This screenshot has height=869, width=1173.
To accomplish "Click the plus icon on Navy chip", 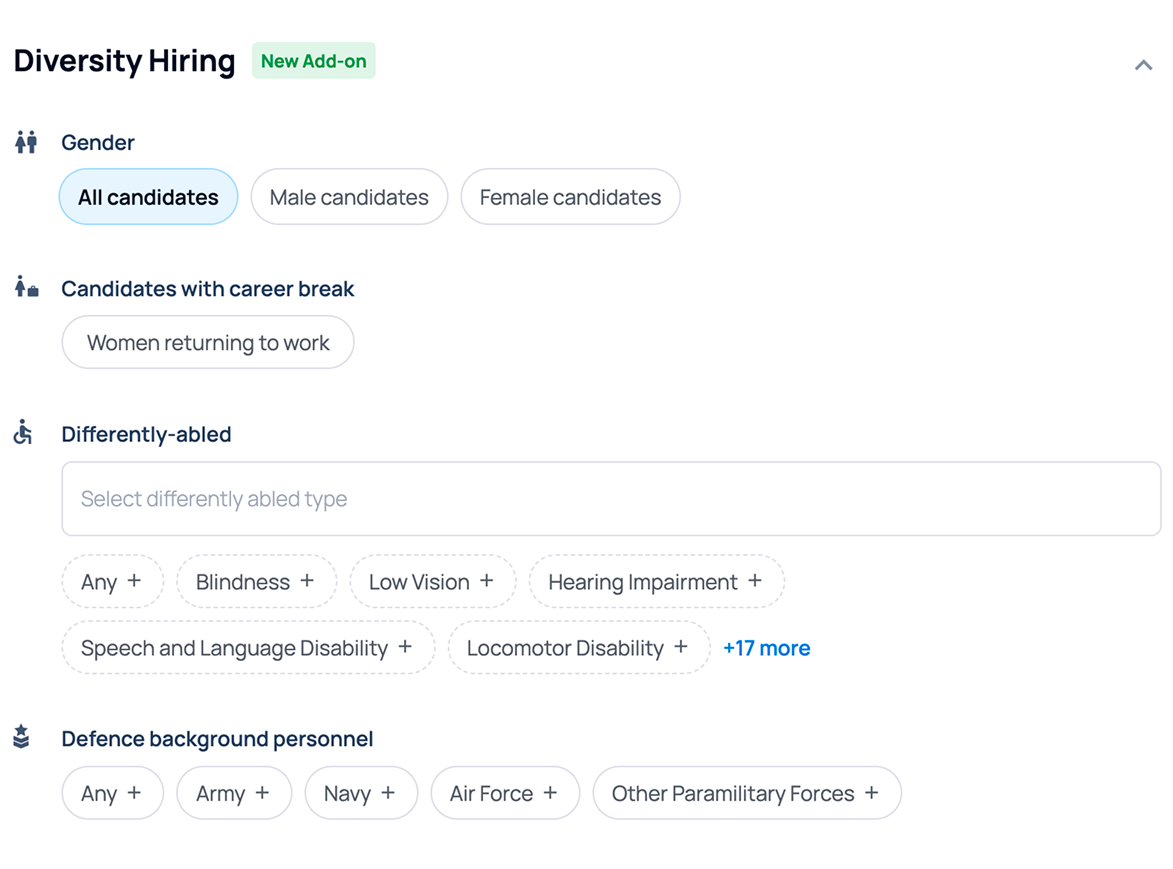I will click(388, 793).
